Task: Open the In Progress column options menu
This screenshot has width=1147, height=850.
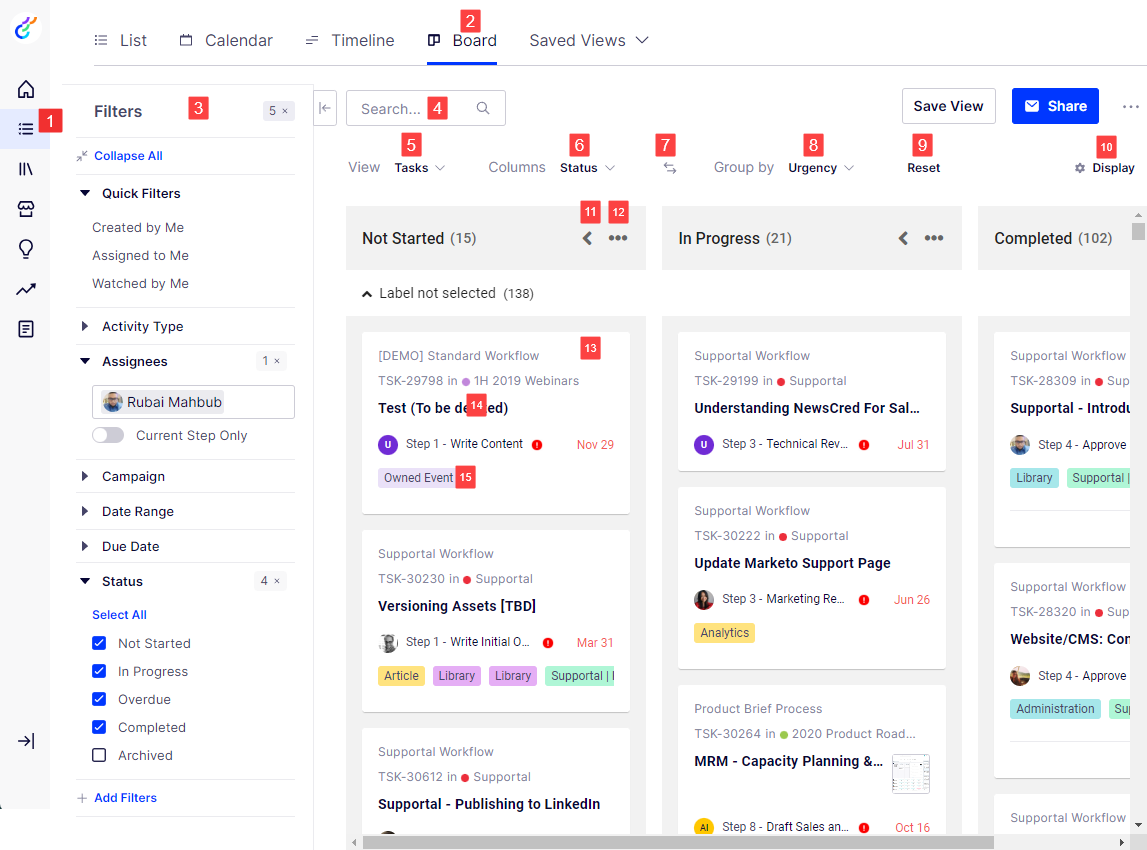Action: [x=934, y=238]
